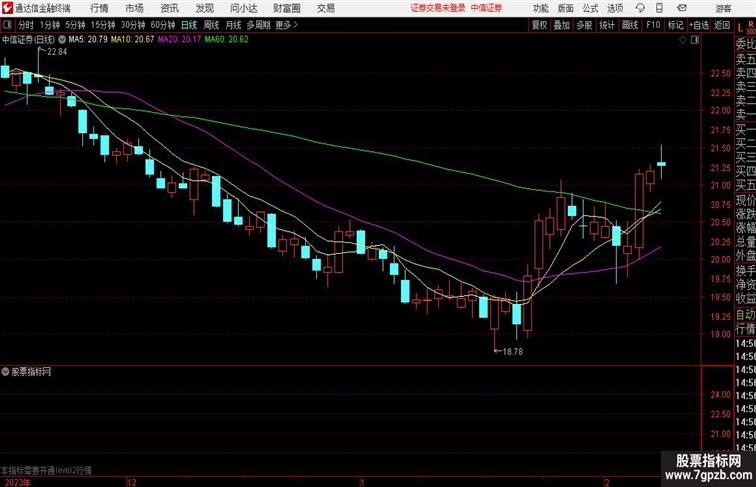Switch to 60分钟 period

pyautogui.click(x=162, y=25)
